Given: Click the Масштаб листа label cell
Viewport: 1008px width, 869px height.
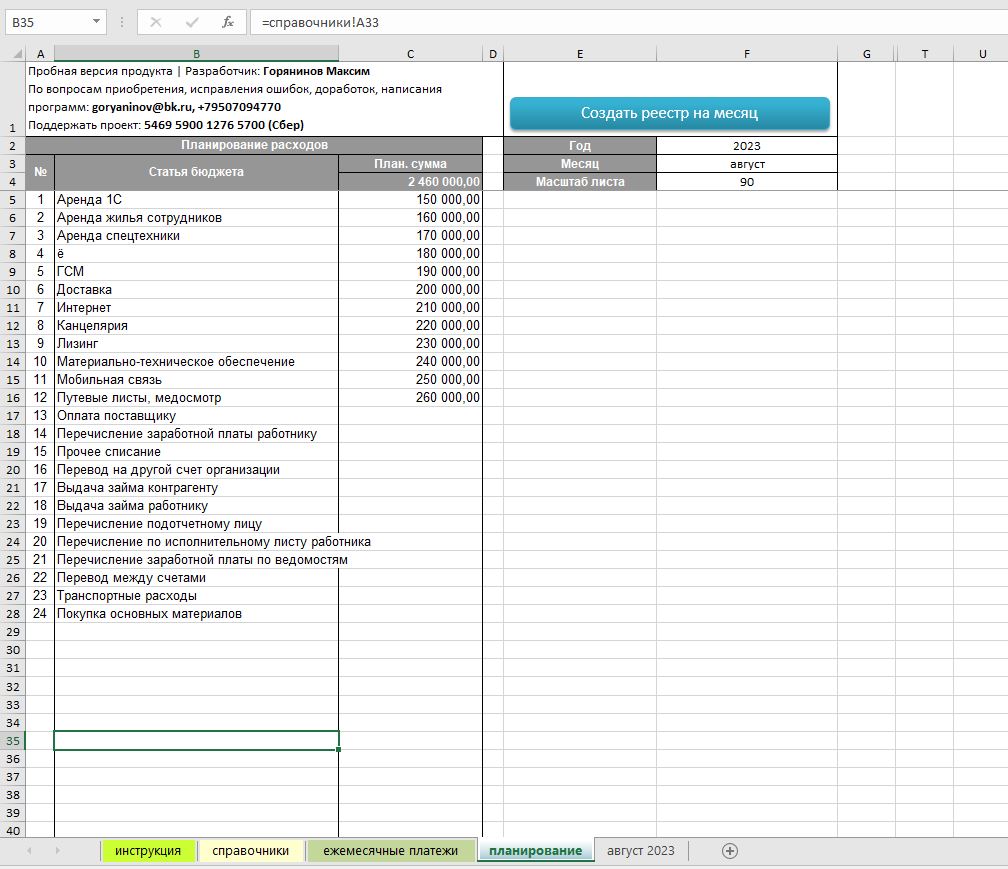Looking at the screenshot, I should [x=580, y=182].
